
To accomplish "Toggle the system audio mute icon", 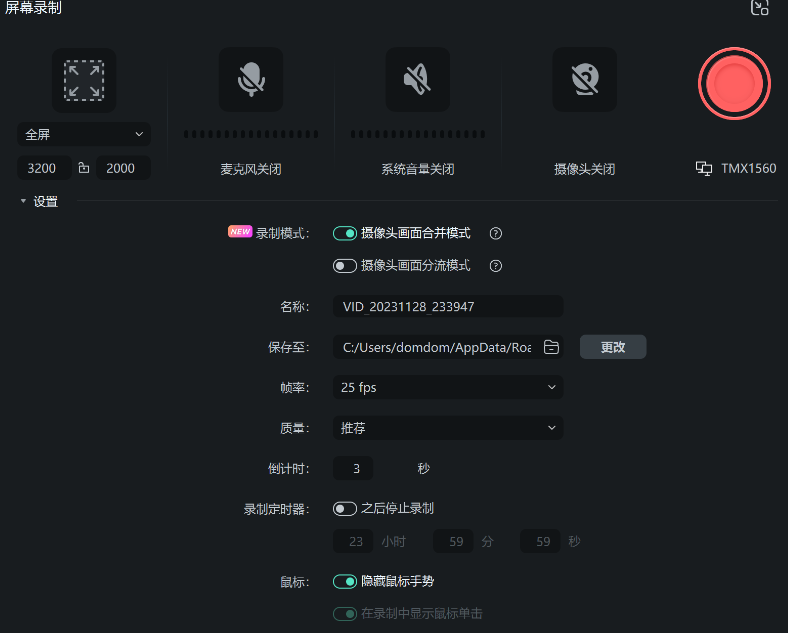I will [418, 79].
